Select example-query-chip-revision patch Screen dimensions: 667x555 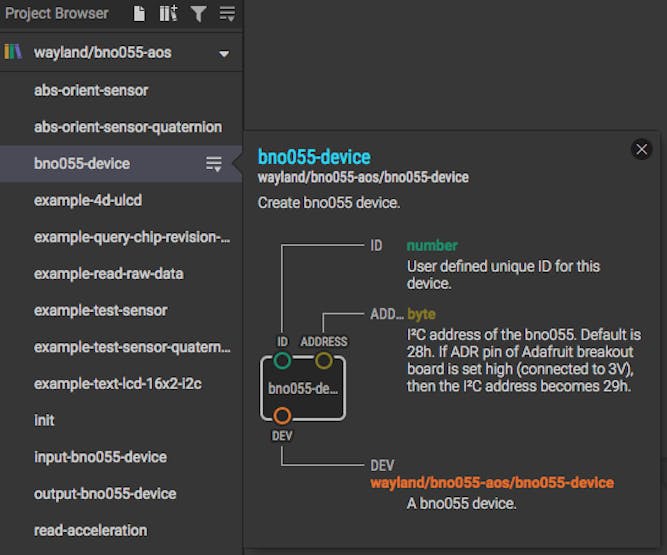click(121, 237)
